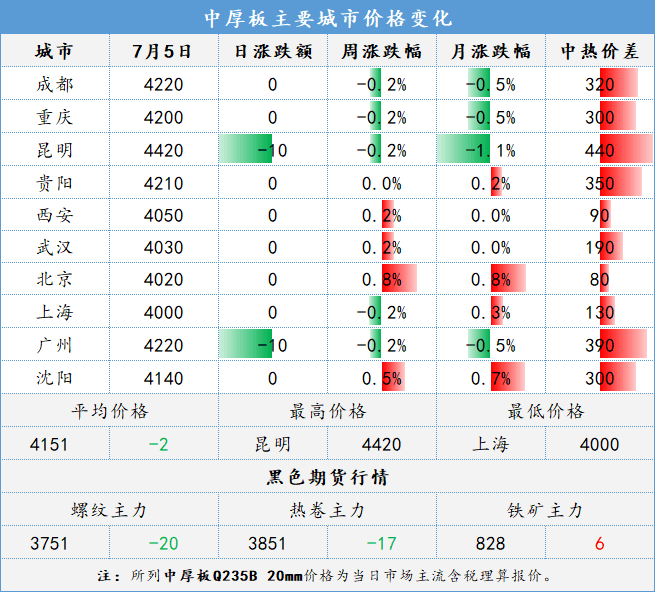The image size is (655, 592).
Task: Select the 7月5日 column header
Action: coord(162,51)
